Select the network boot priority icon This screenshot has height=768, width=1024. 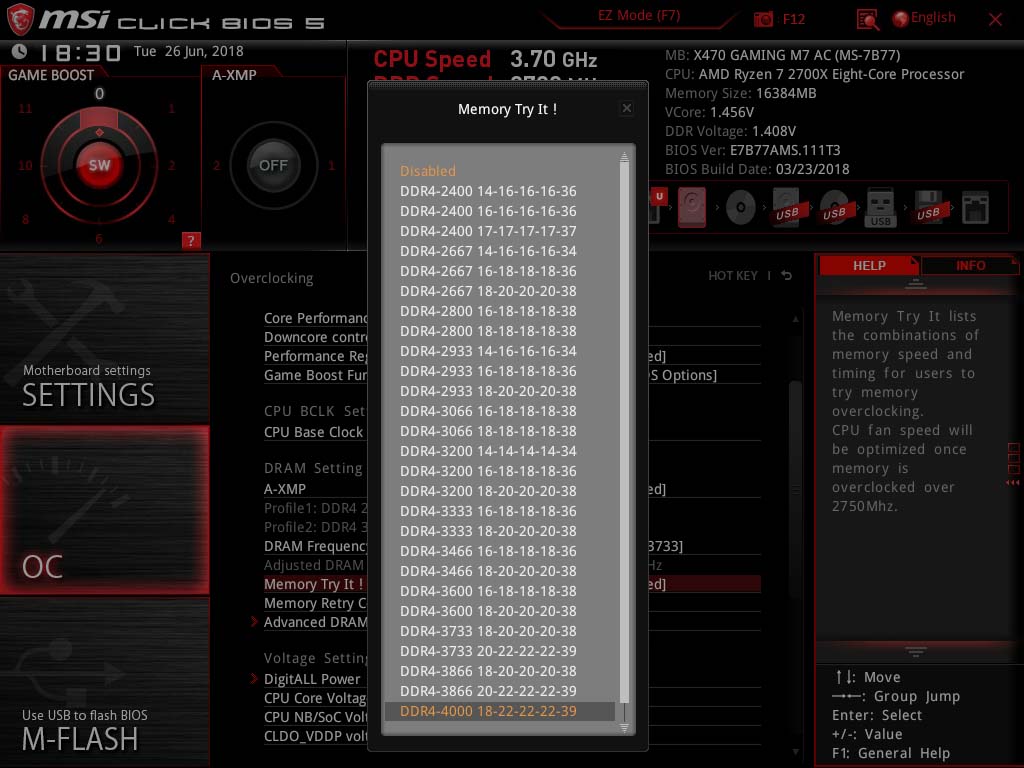click(x=975, y=208)
